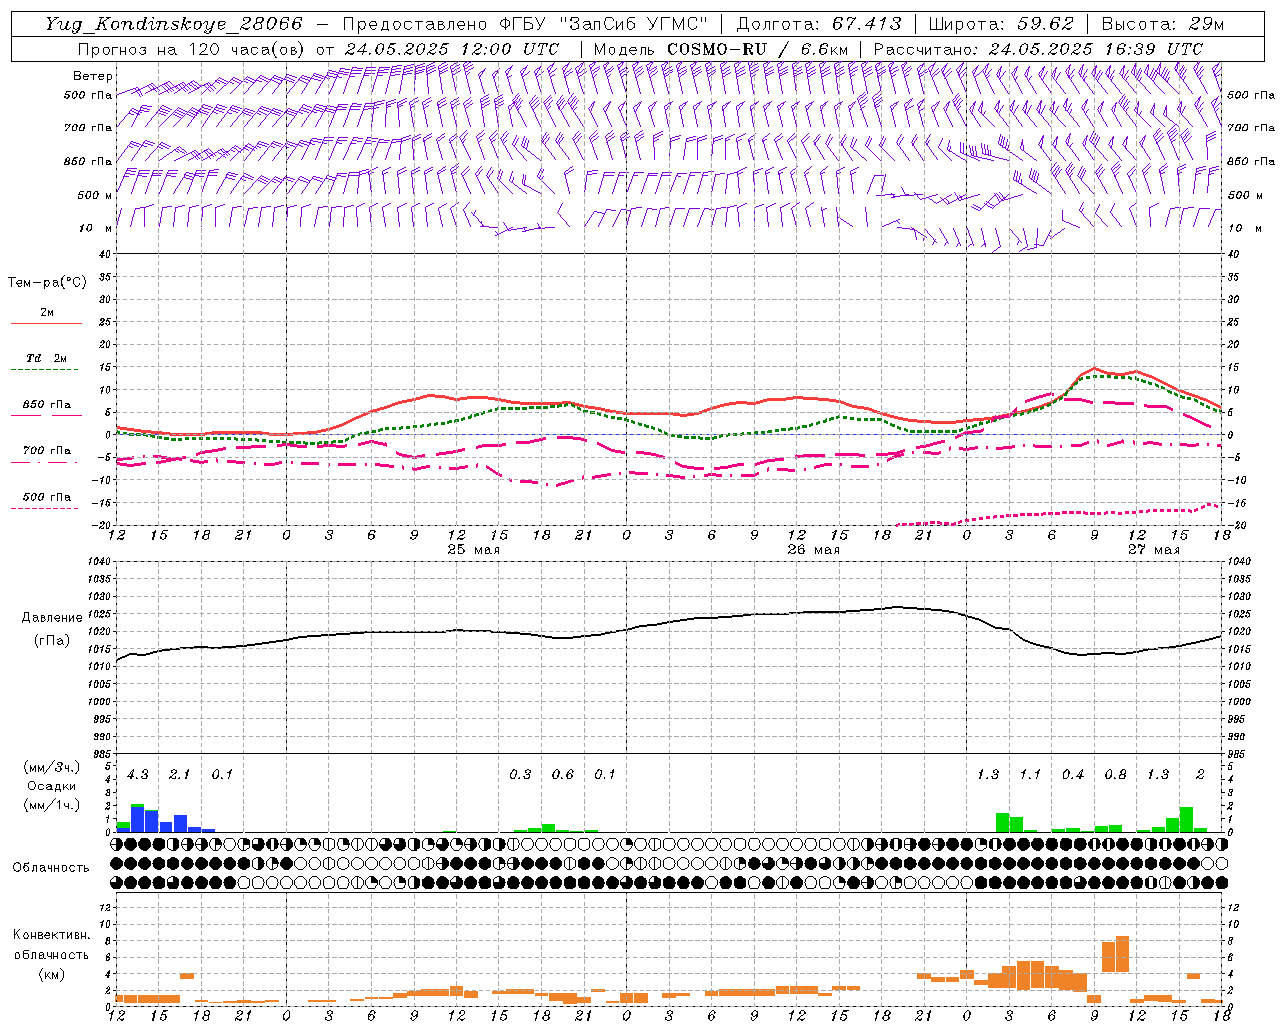
Task: Click the tallest blue precipitation bar
Action: point(138,819)
